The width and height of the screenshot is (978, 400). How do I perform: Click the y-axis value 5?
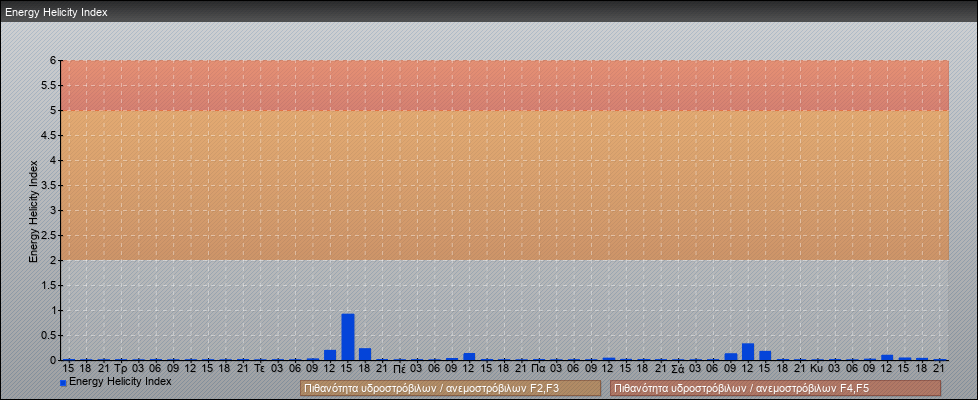pos(54,110)
